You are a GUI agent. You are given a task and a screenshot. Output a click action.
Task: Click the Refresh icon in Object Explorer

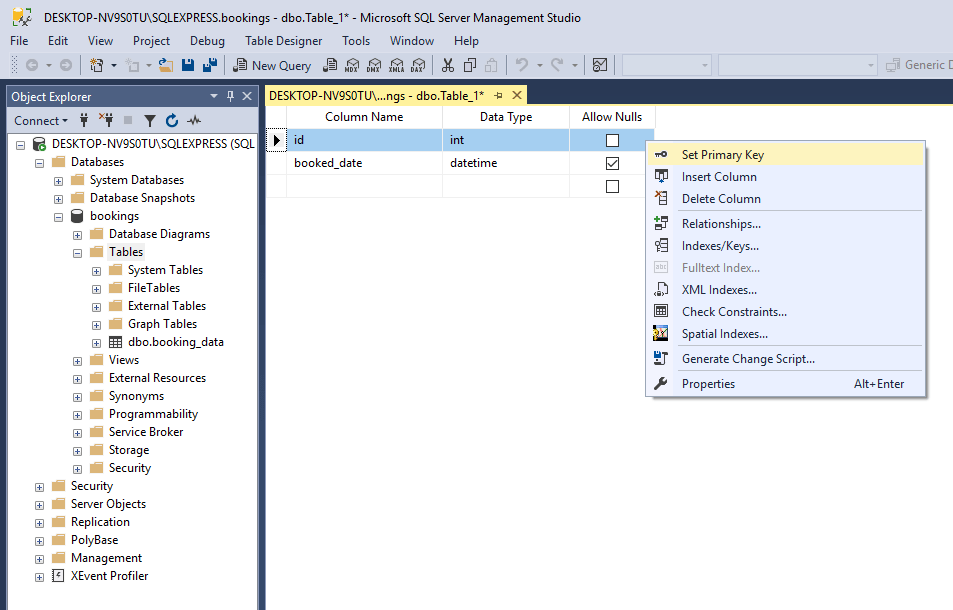(x=172, y=120)
